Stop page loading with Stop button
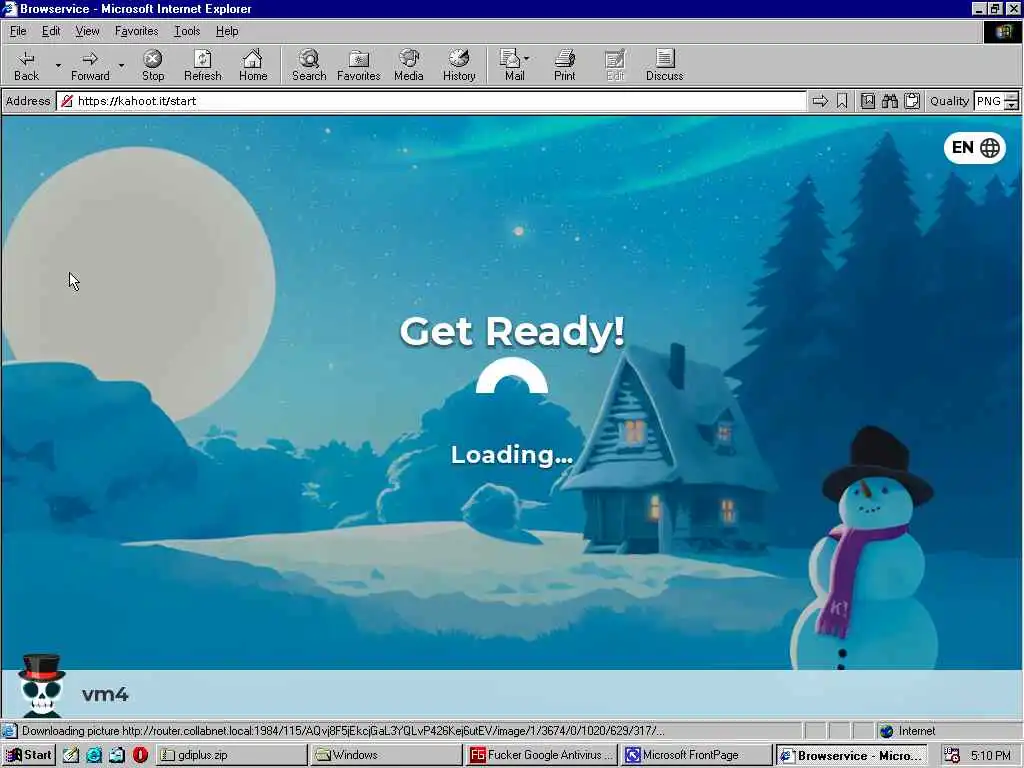1024x768 pixels. click(x=153, y=65)
